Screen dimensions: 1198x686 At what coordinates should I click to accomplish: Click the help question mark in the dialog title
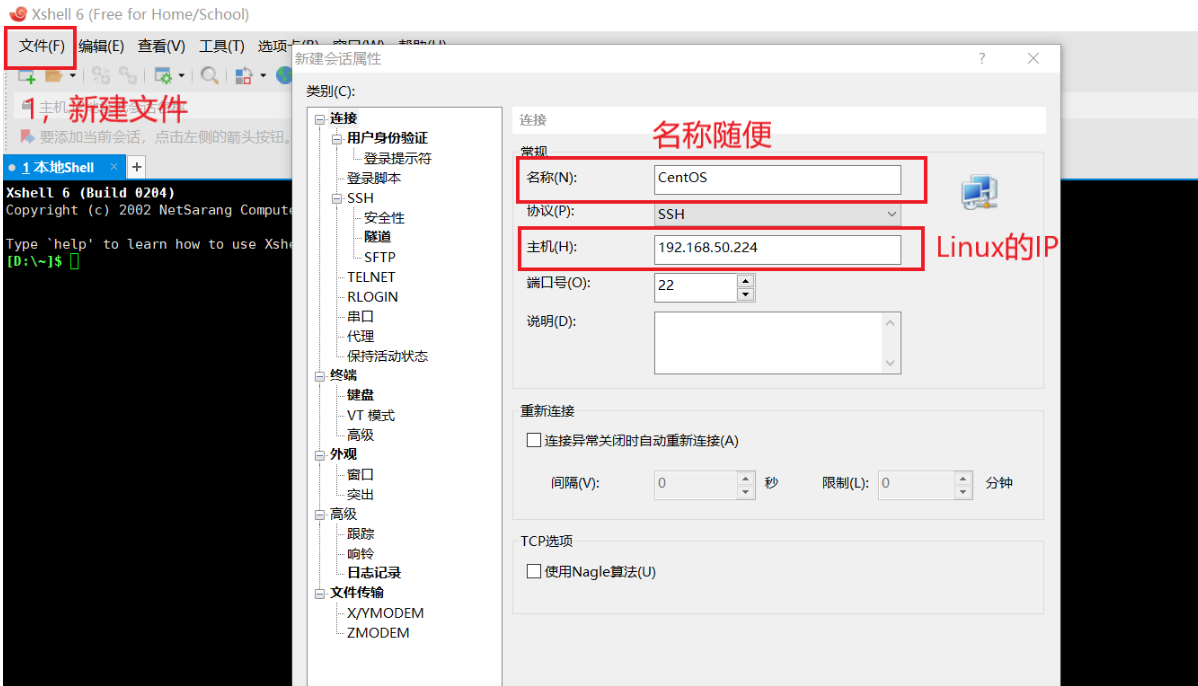point(982,59)
